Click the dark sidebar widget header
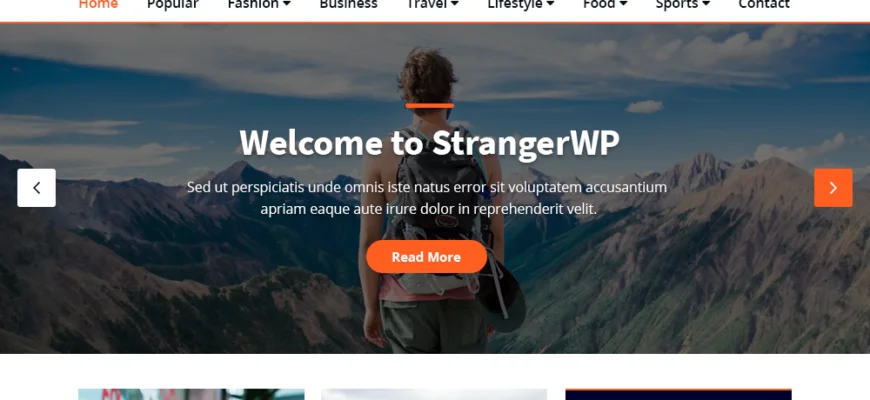The image size is (870, 400). pos(678,394)
